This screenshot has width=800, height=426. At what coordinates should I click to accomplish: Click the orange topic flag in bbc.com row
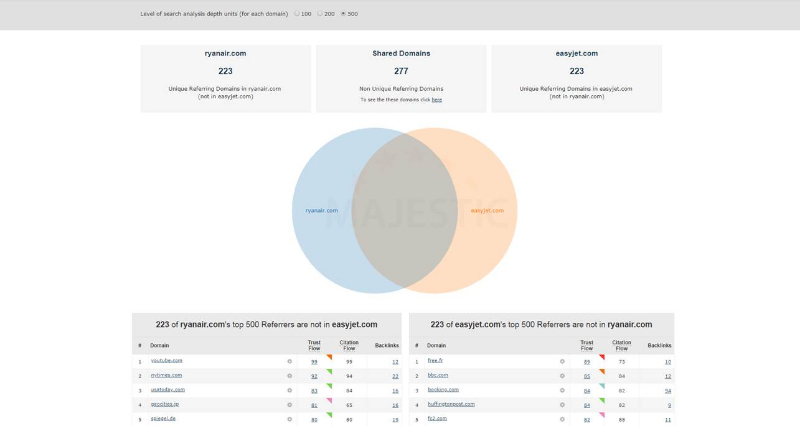point(603,371)
